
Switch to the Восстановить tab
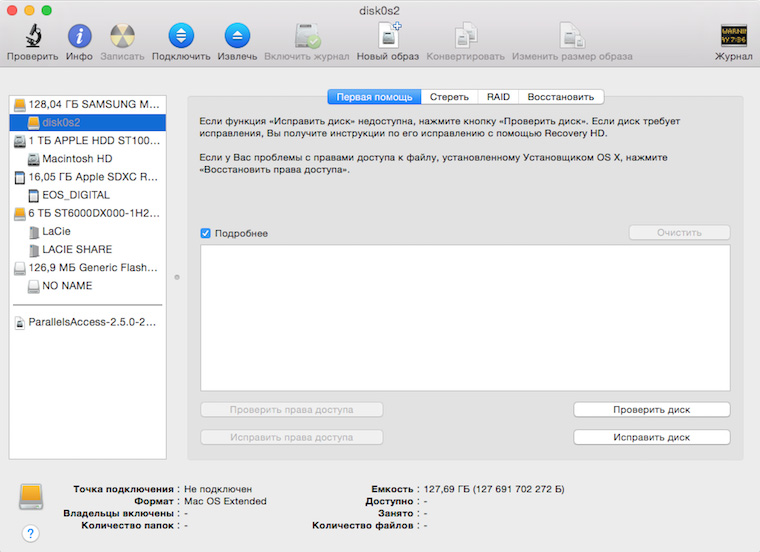click(560, 97)
